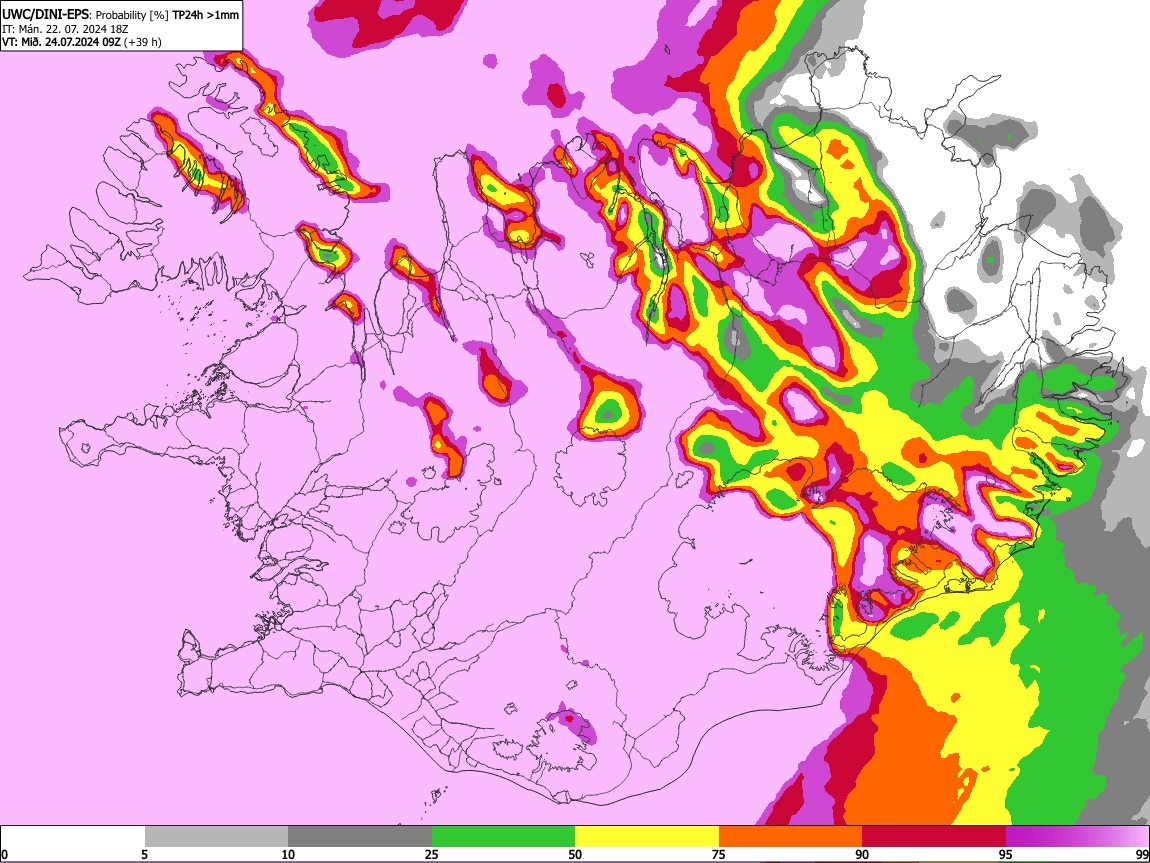Click the Probability [%] label

click(x=132, y=15)
